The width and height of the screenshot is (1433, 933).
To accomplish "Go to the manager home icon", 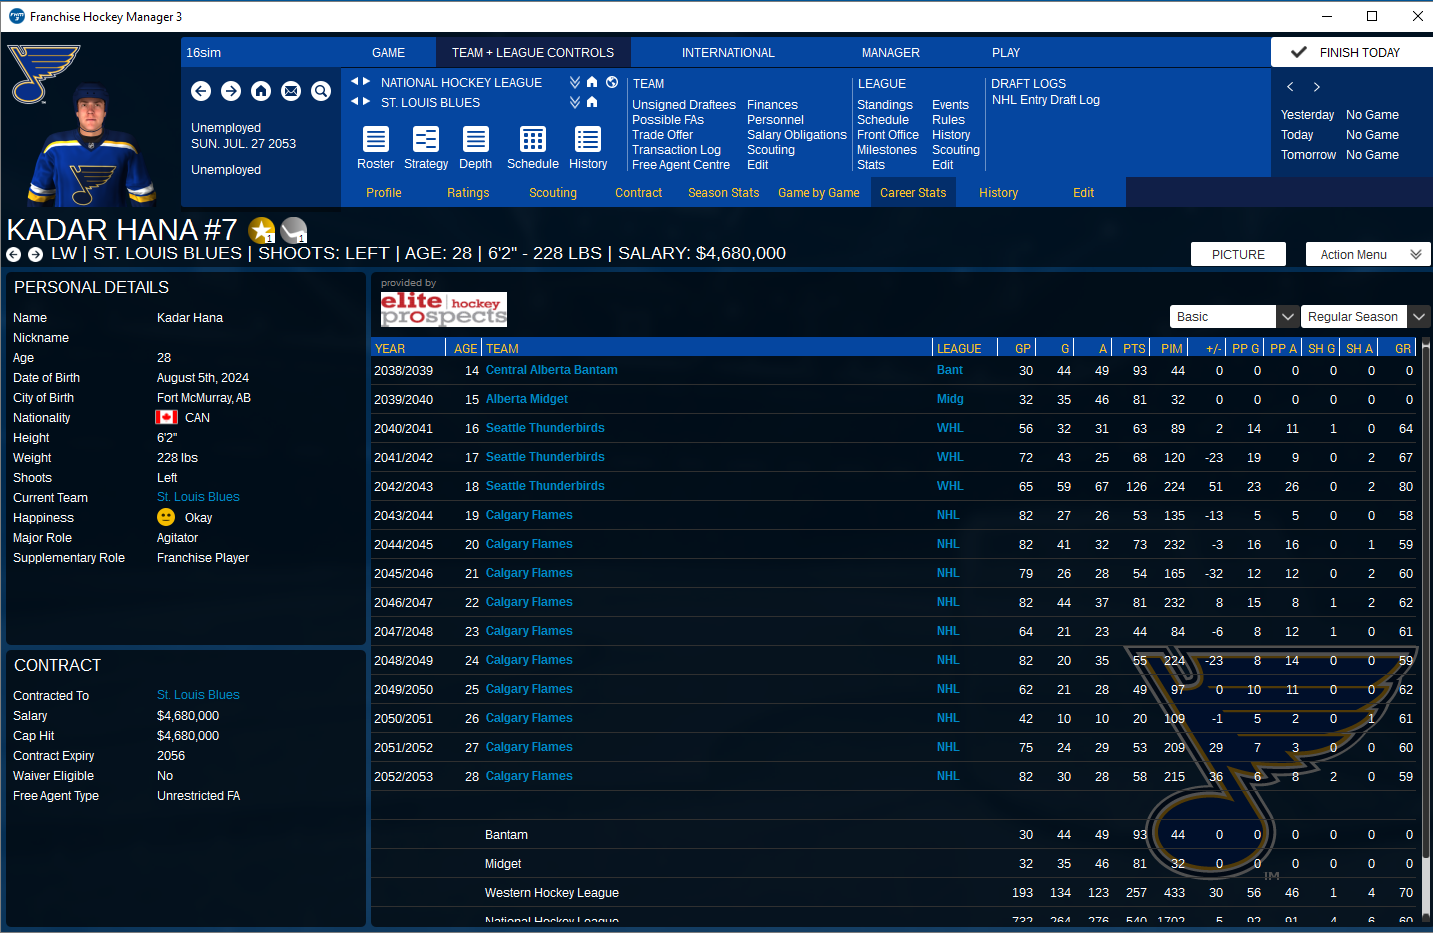I will click(261, 91).
